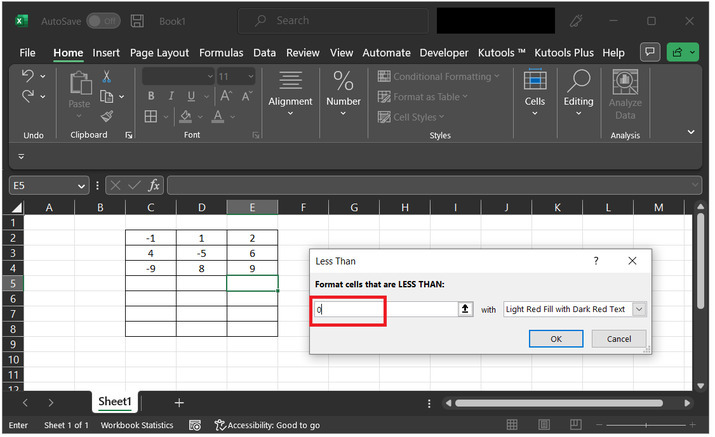Image resolution: width=715 pixels, height=437 pixels.
Task: Click the Name Box showing E5
Action: coord(49,186)
